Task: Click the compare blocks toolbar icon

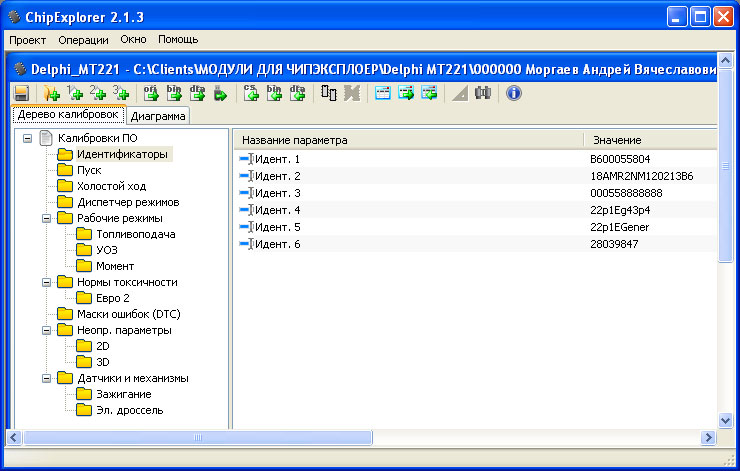Action: click(x=329, y=93)
